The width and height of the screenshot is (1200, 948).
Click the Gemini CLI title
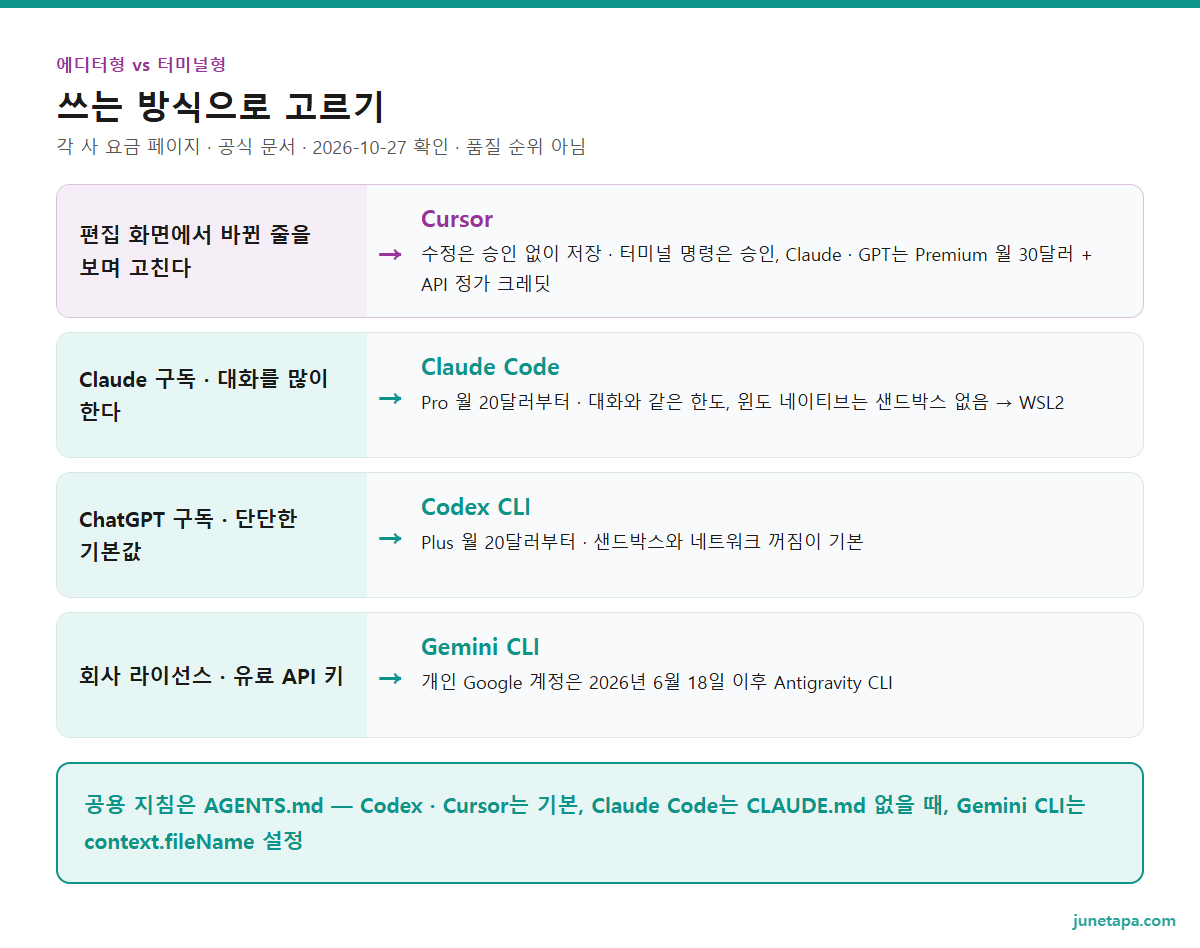[x=480, y=647]
